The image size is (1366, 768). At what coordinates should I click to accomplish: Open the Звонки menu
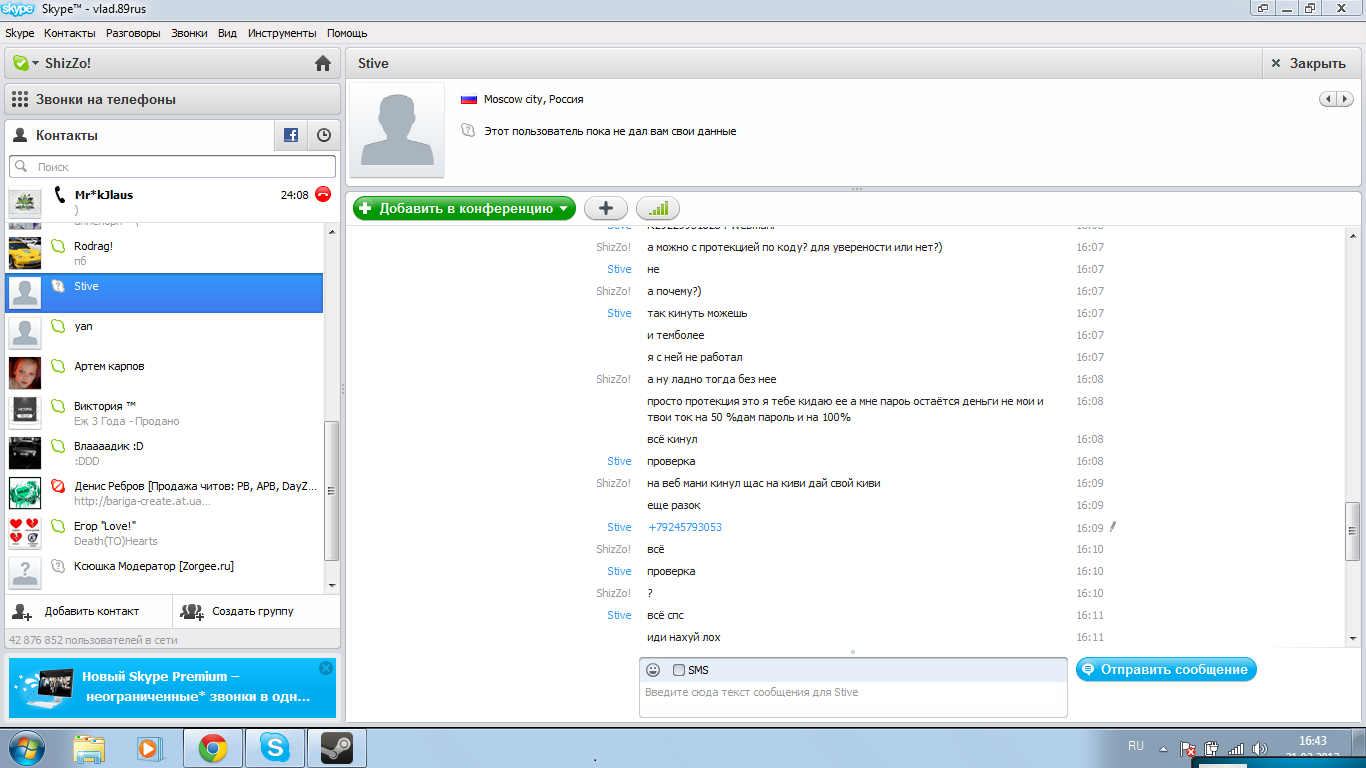(189, 33)
